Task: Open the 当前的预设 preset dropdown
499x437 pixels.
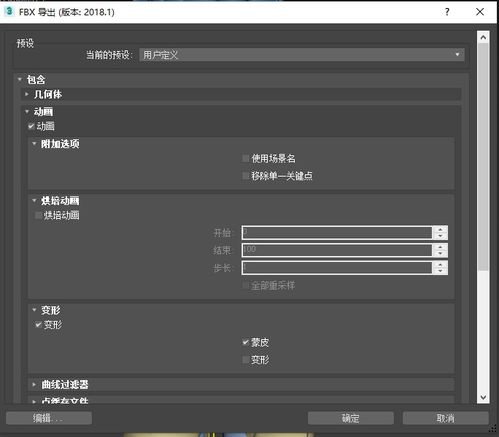Action: point(302,55)
